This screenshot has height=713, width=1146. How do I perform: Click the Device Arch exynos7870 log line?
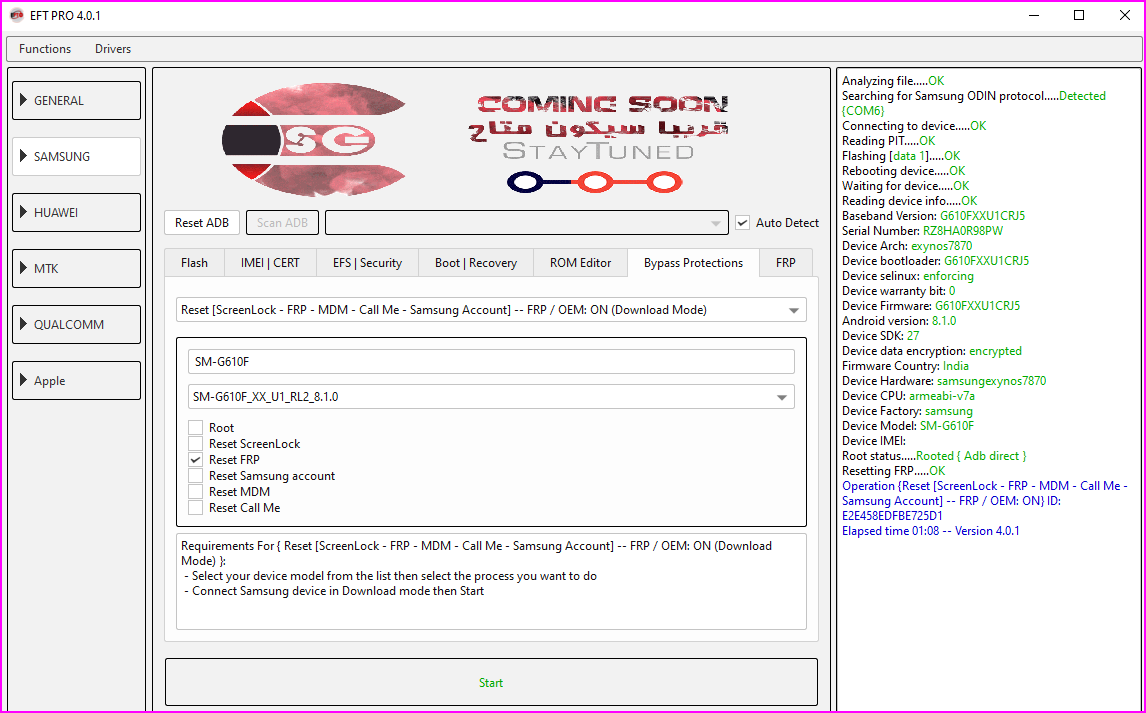coord(907,245)
